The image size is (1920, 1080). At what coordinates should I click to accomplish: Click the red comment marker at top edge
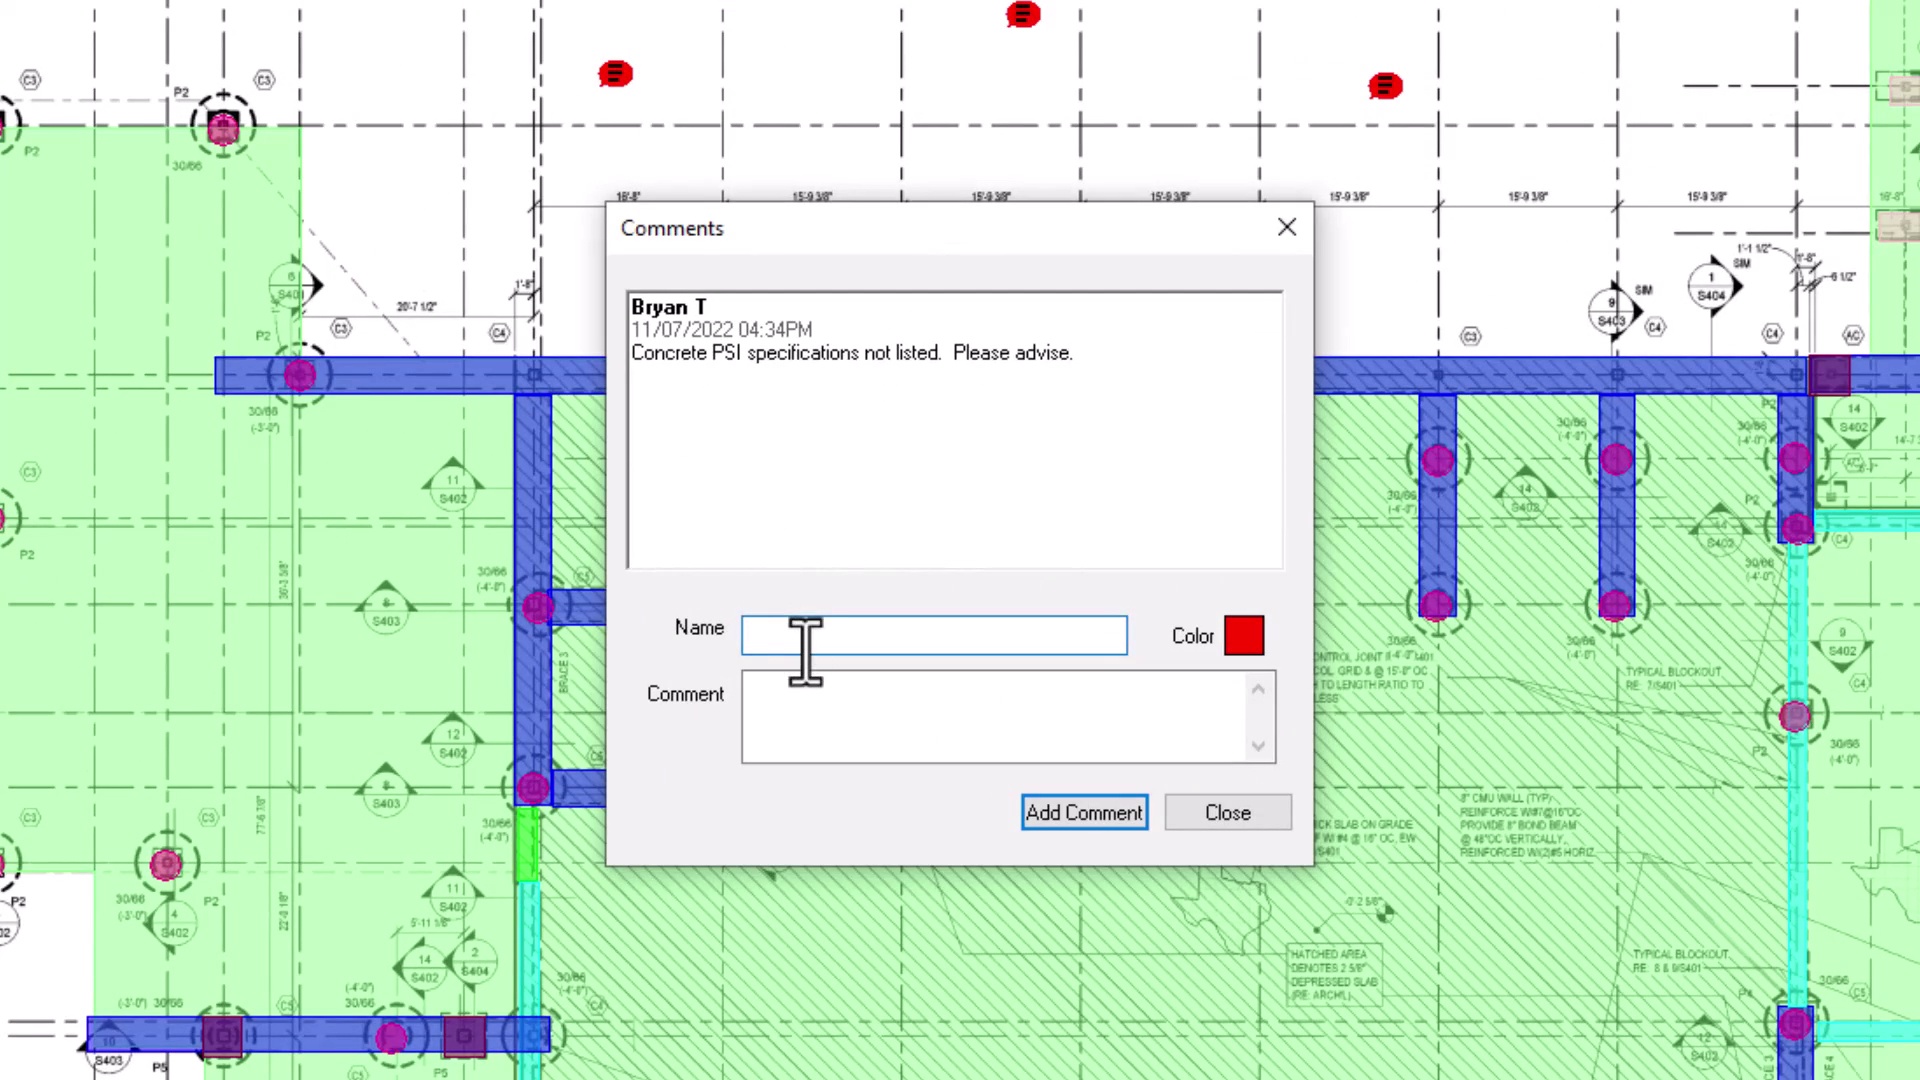click(1023, 14)
